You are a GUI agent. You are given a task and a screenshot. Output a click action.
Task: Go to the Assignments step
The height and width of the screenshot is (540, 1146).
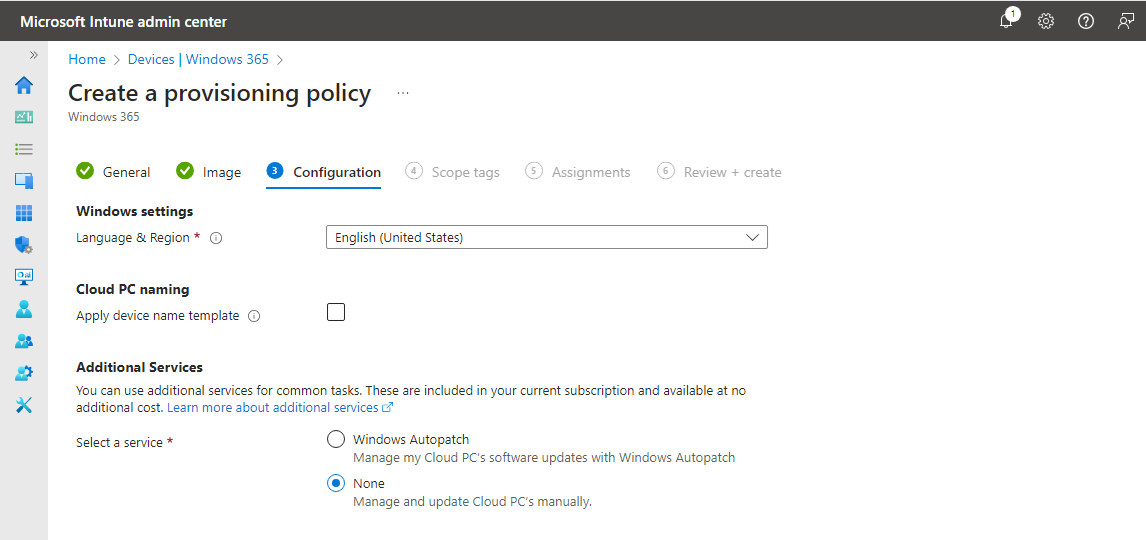[x=577, y=172]
